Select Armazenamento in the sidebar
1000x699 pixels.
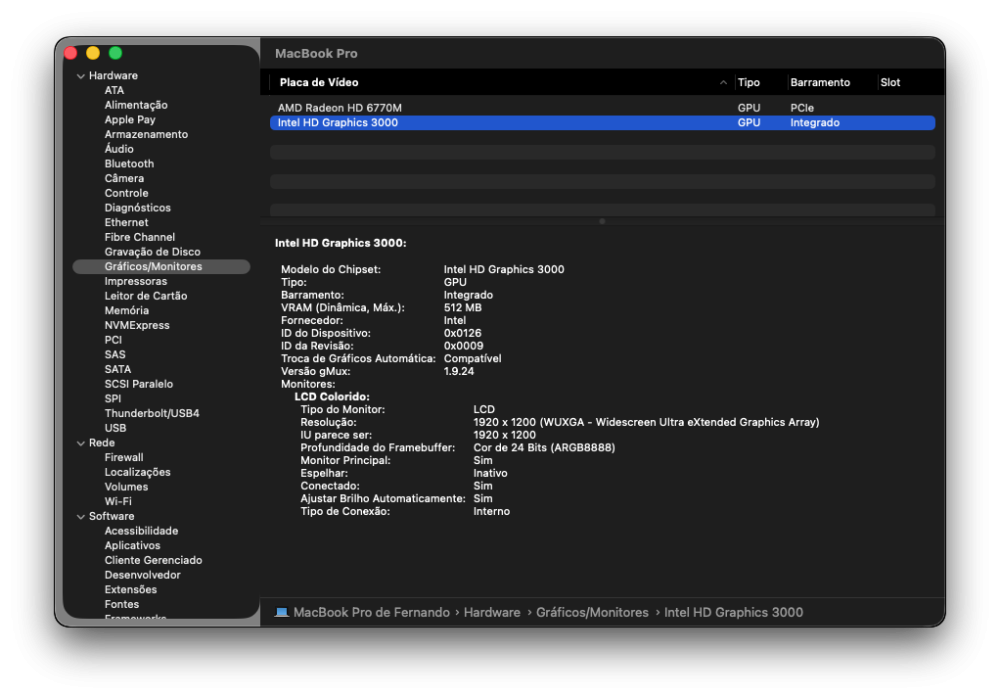point(146,135)
